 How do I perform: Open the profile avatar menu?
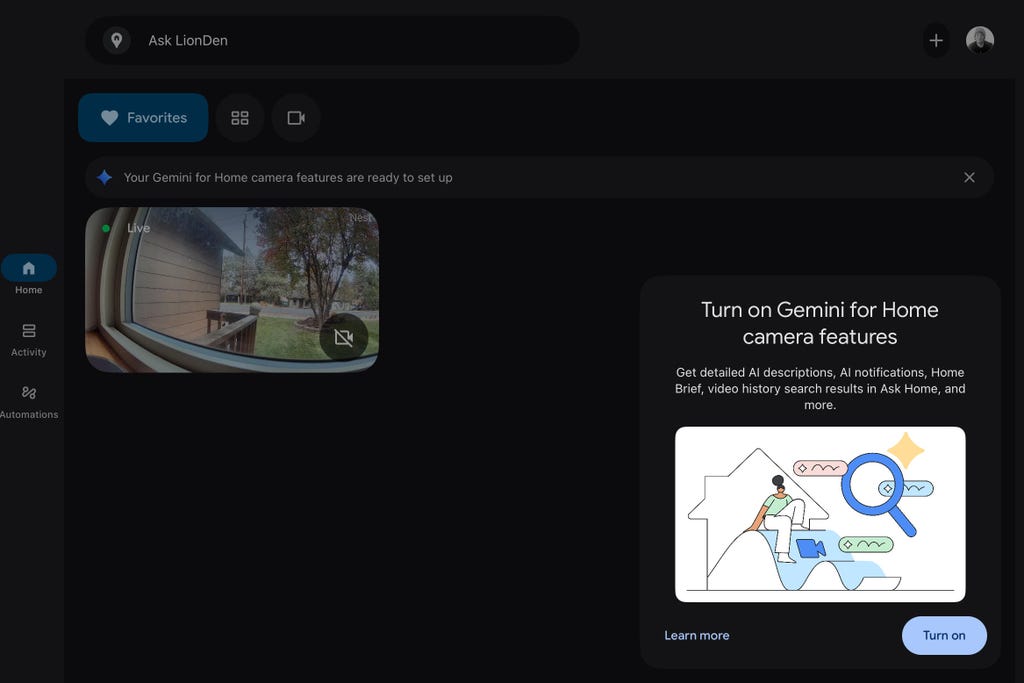click(x=979, y=41)
